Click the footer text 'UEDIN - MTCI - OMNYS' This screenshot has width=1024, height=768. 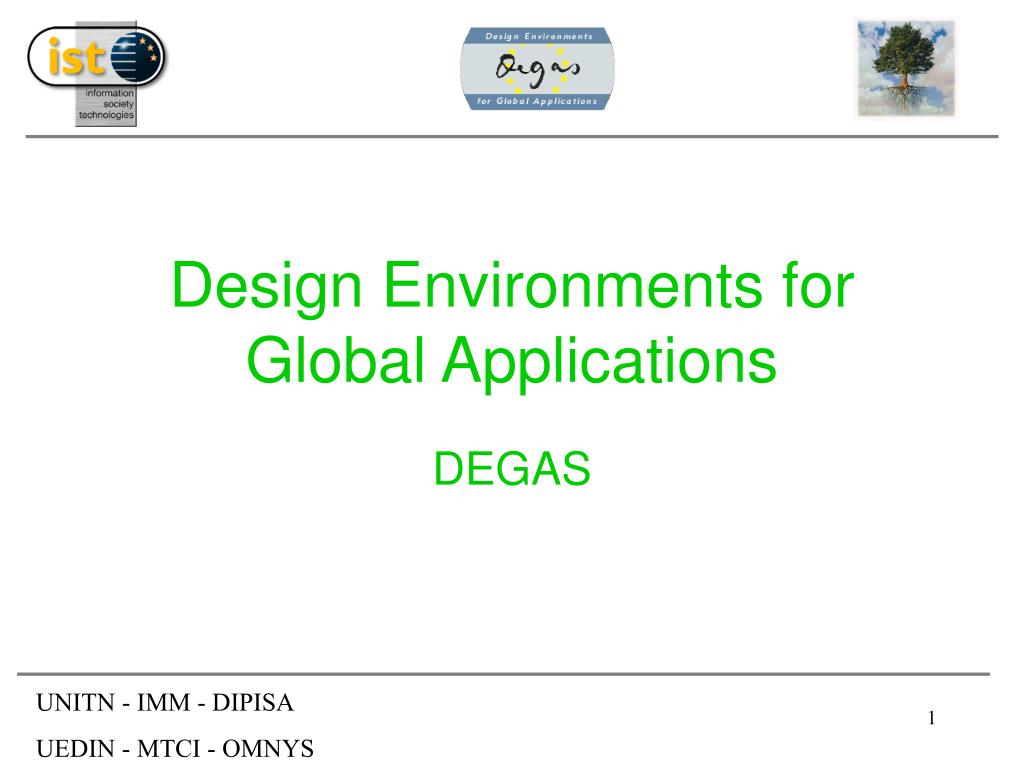coord(175,748)
